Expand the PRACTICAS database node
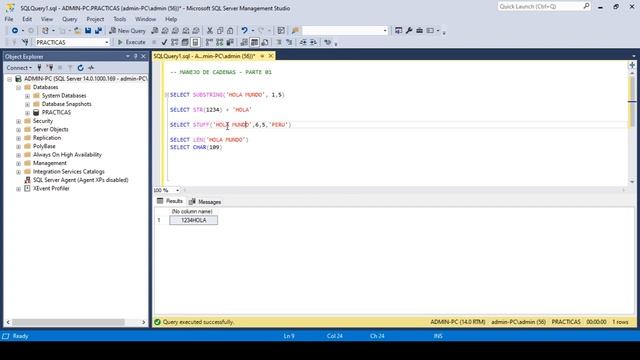The height and width of the screenshot is (360, 640). point(27,113)
